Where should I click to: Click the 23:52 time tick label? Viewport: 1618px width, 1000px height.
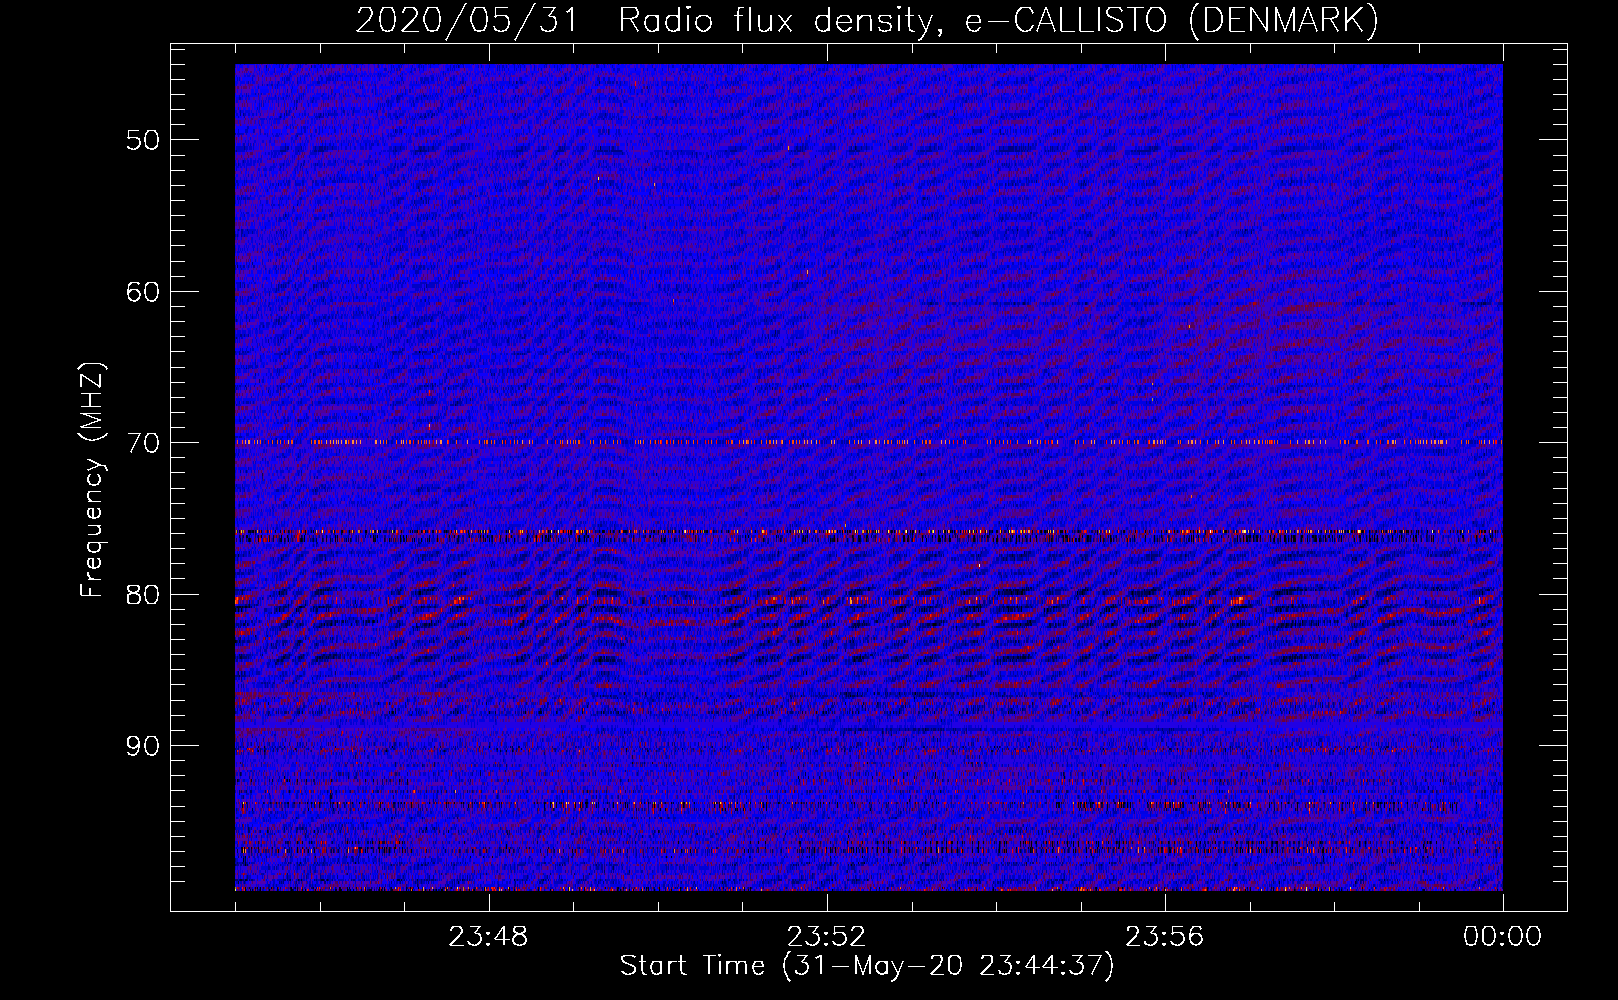pyautogui.click(x=826, y=937)
